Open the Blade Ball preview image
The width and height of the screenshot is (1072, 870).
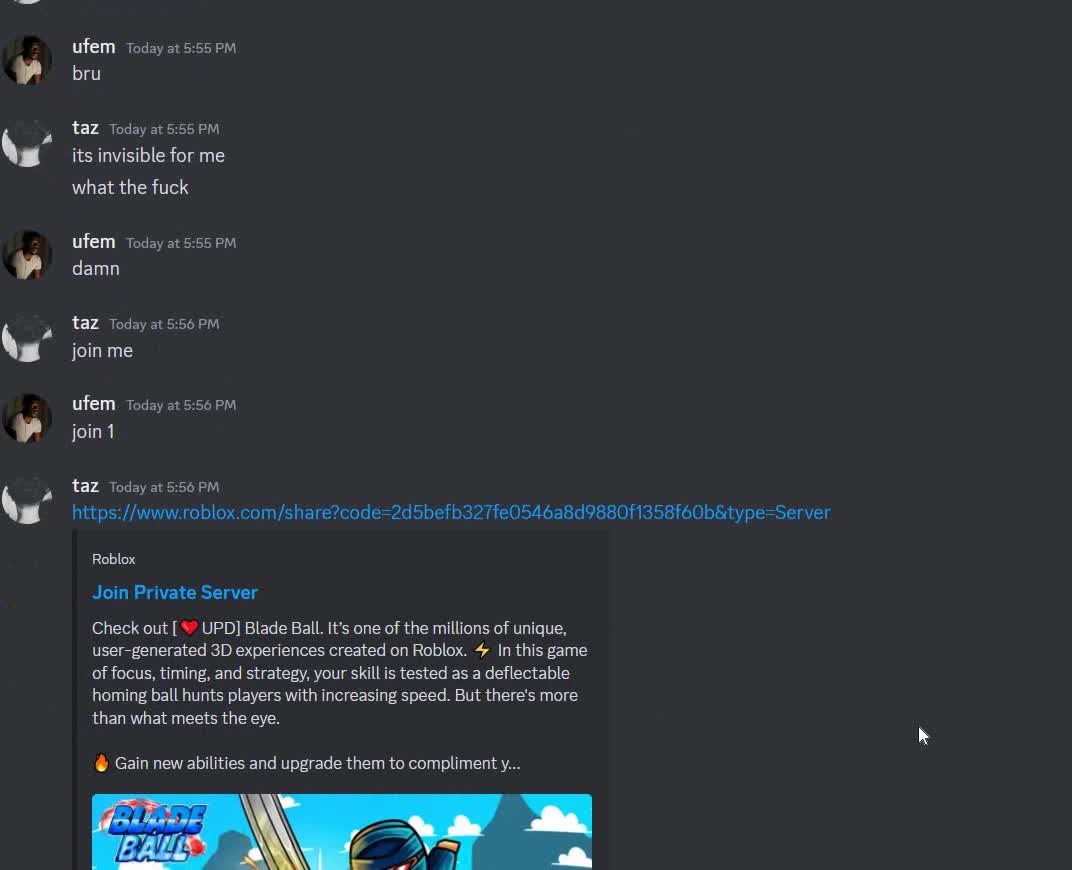(342, 831)
